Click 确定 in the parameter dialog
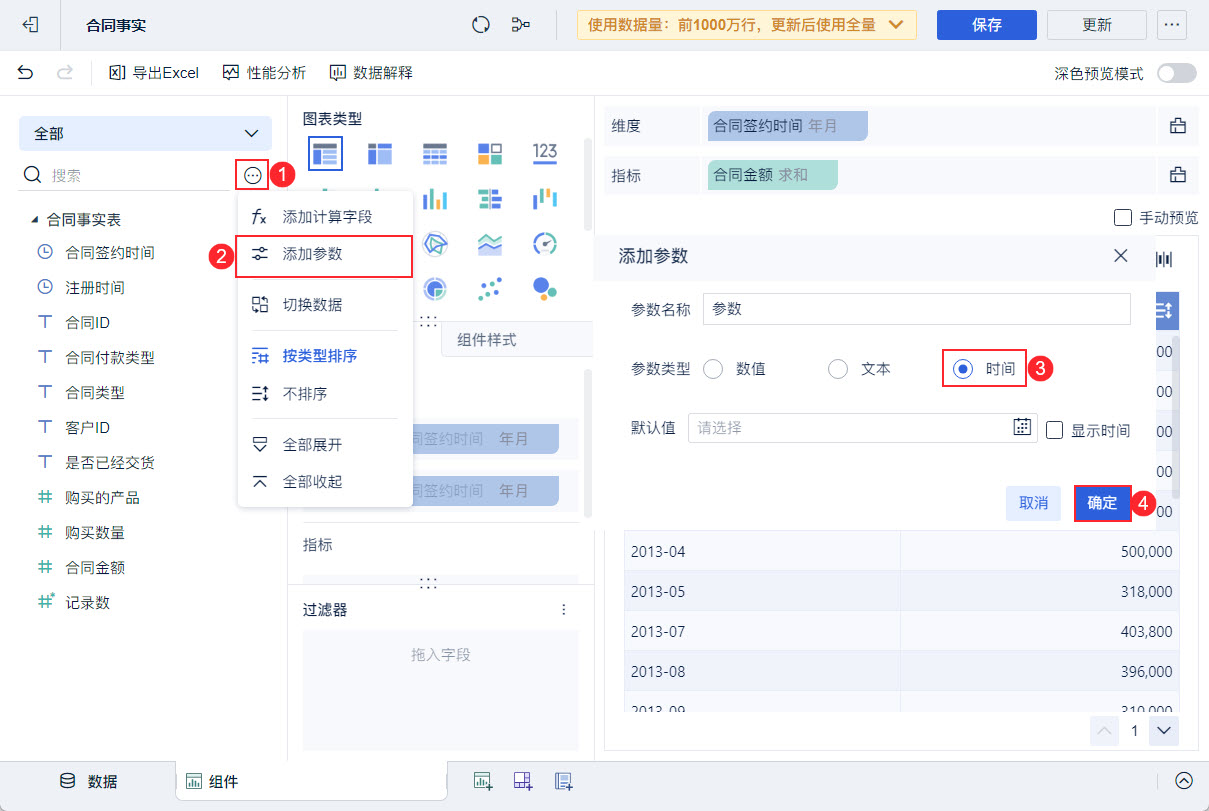The width and height of the screenshot is (1209, 811). 1102,503
